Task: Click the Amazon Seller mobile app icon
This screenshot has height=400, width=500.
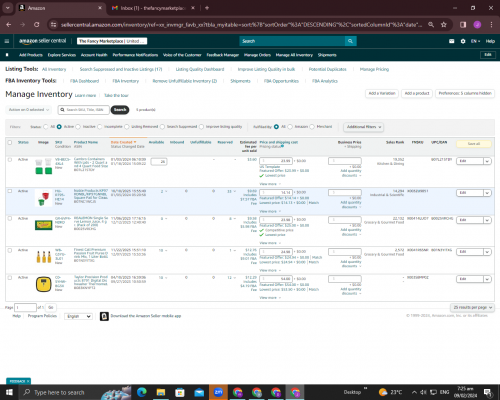Action: (x=104, y=316)
